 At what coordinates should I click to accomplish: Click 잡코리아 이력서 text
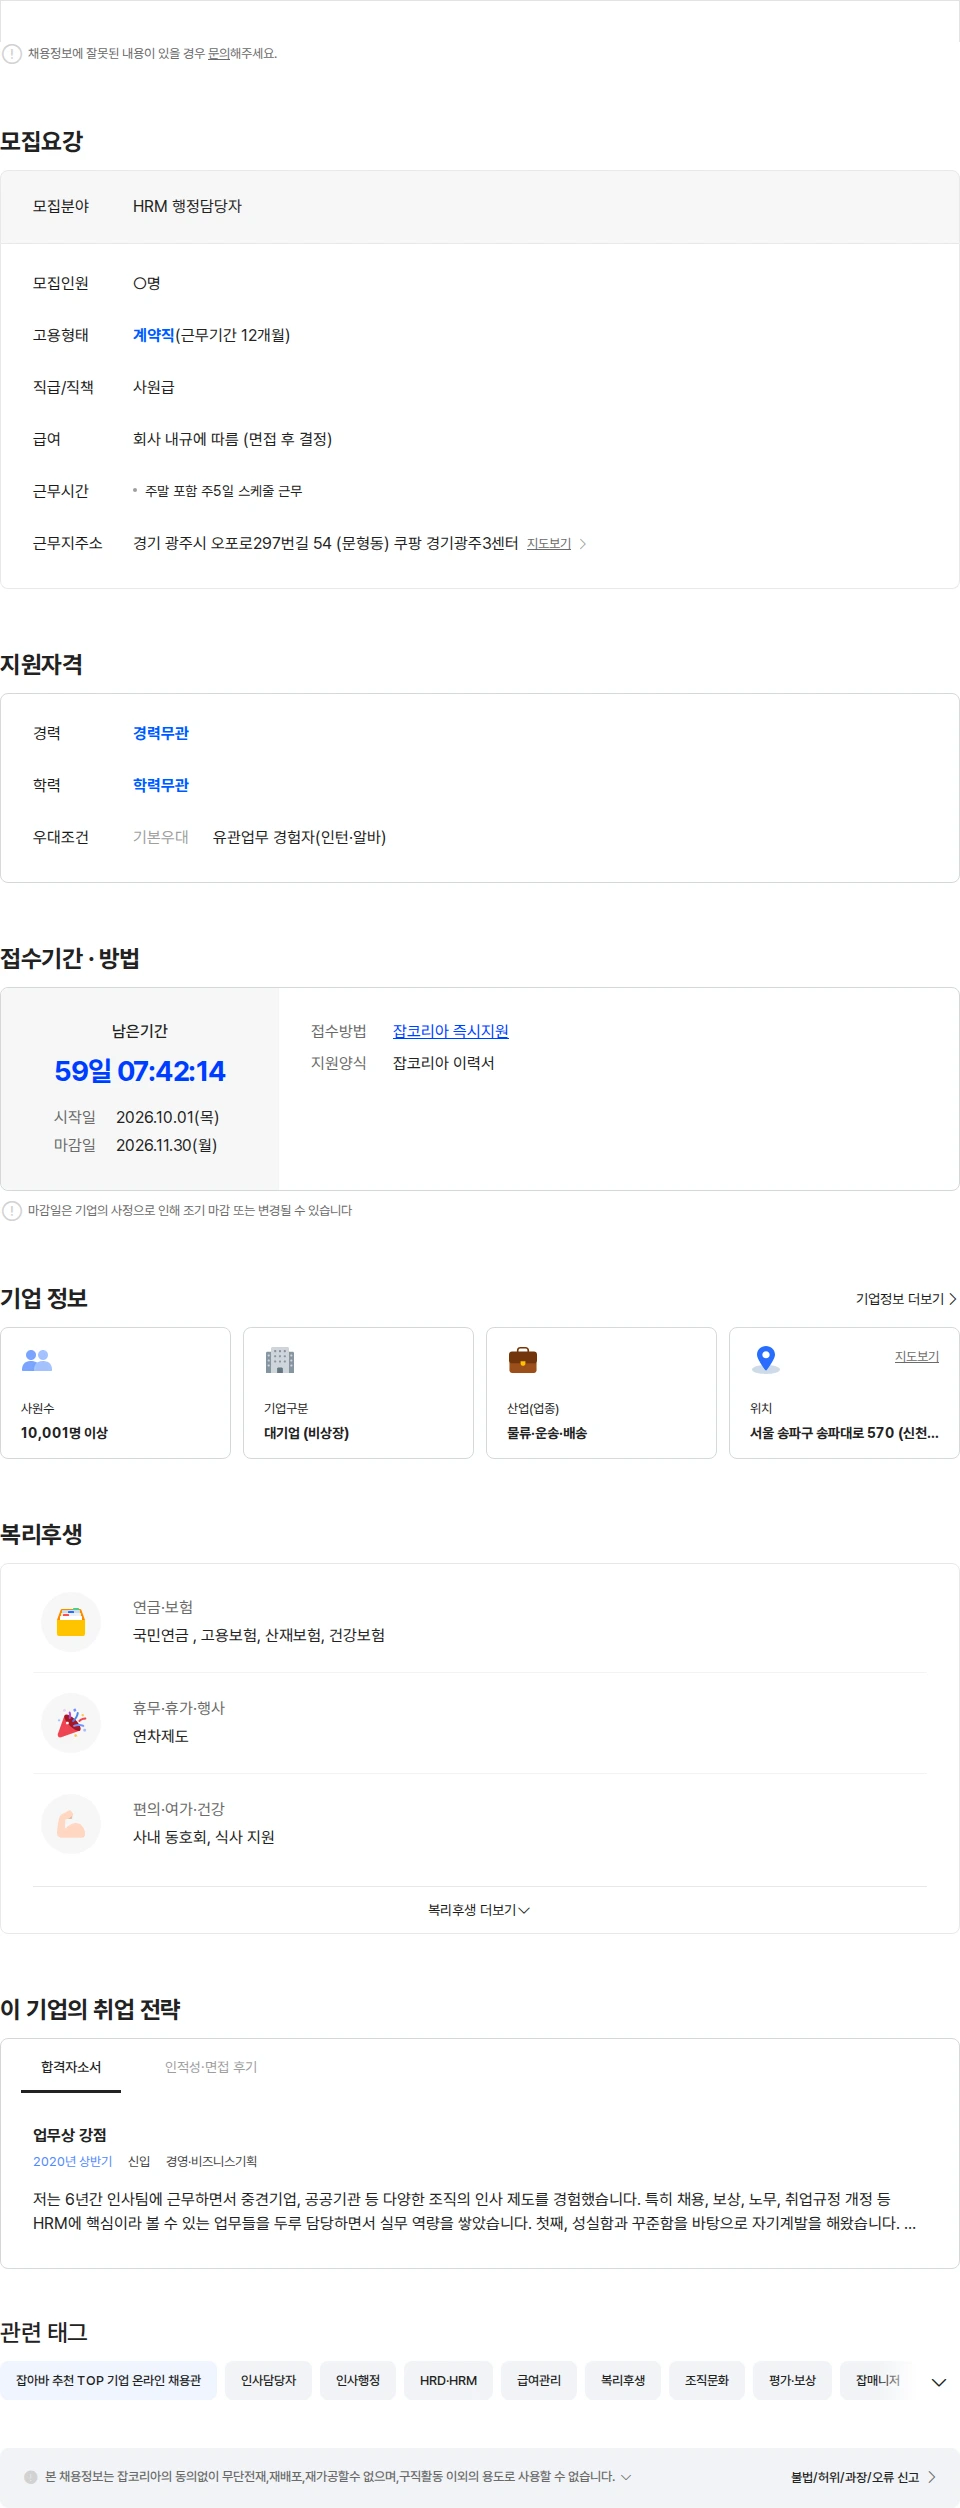444,1063
